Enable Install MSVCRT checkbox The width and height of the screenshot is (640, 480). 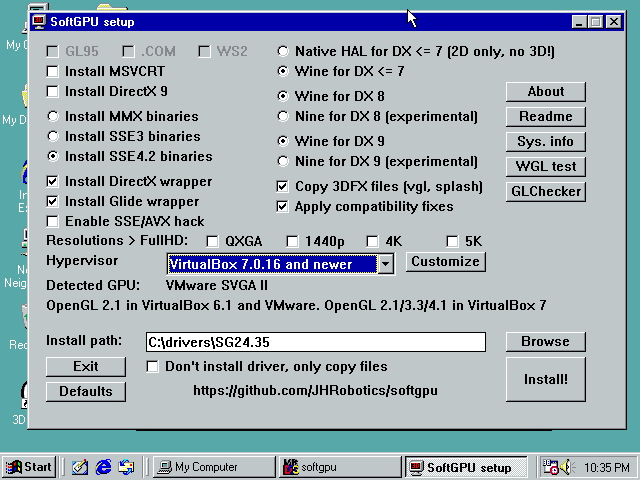pyautogui.click(x=53, y=71)
